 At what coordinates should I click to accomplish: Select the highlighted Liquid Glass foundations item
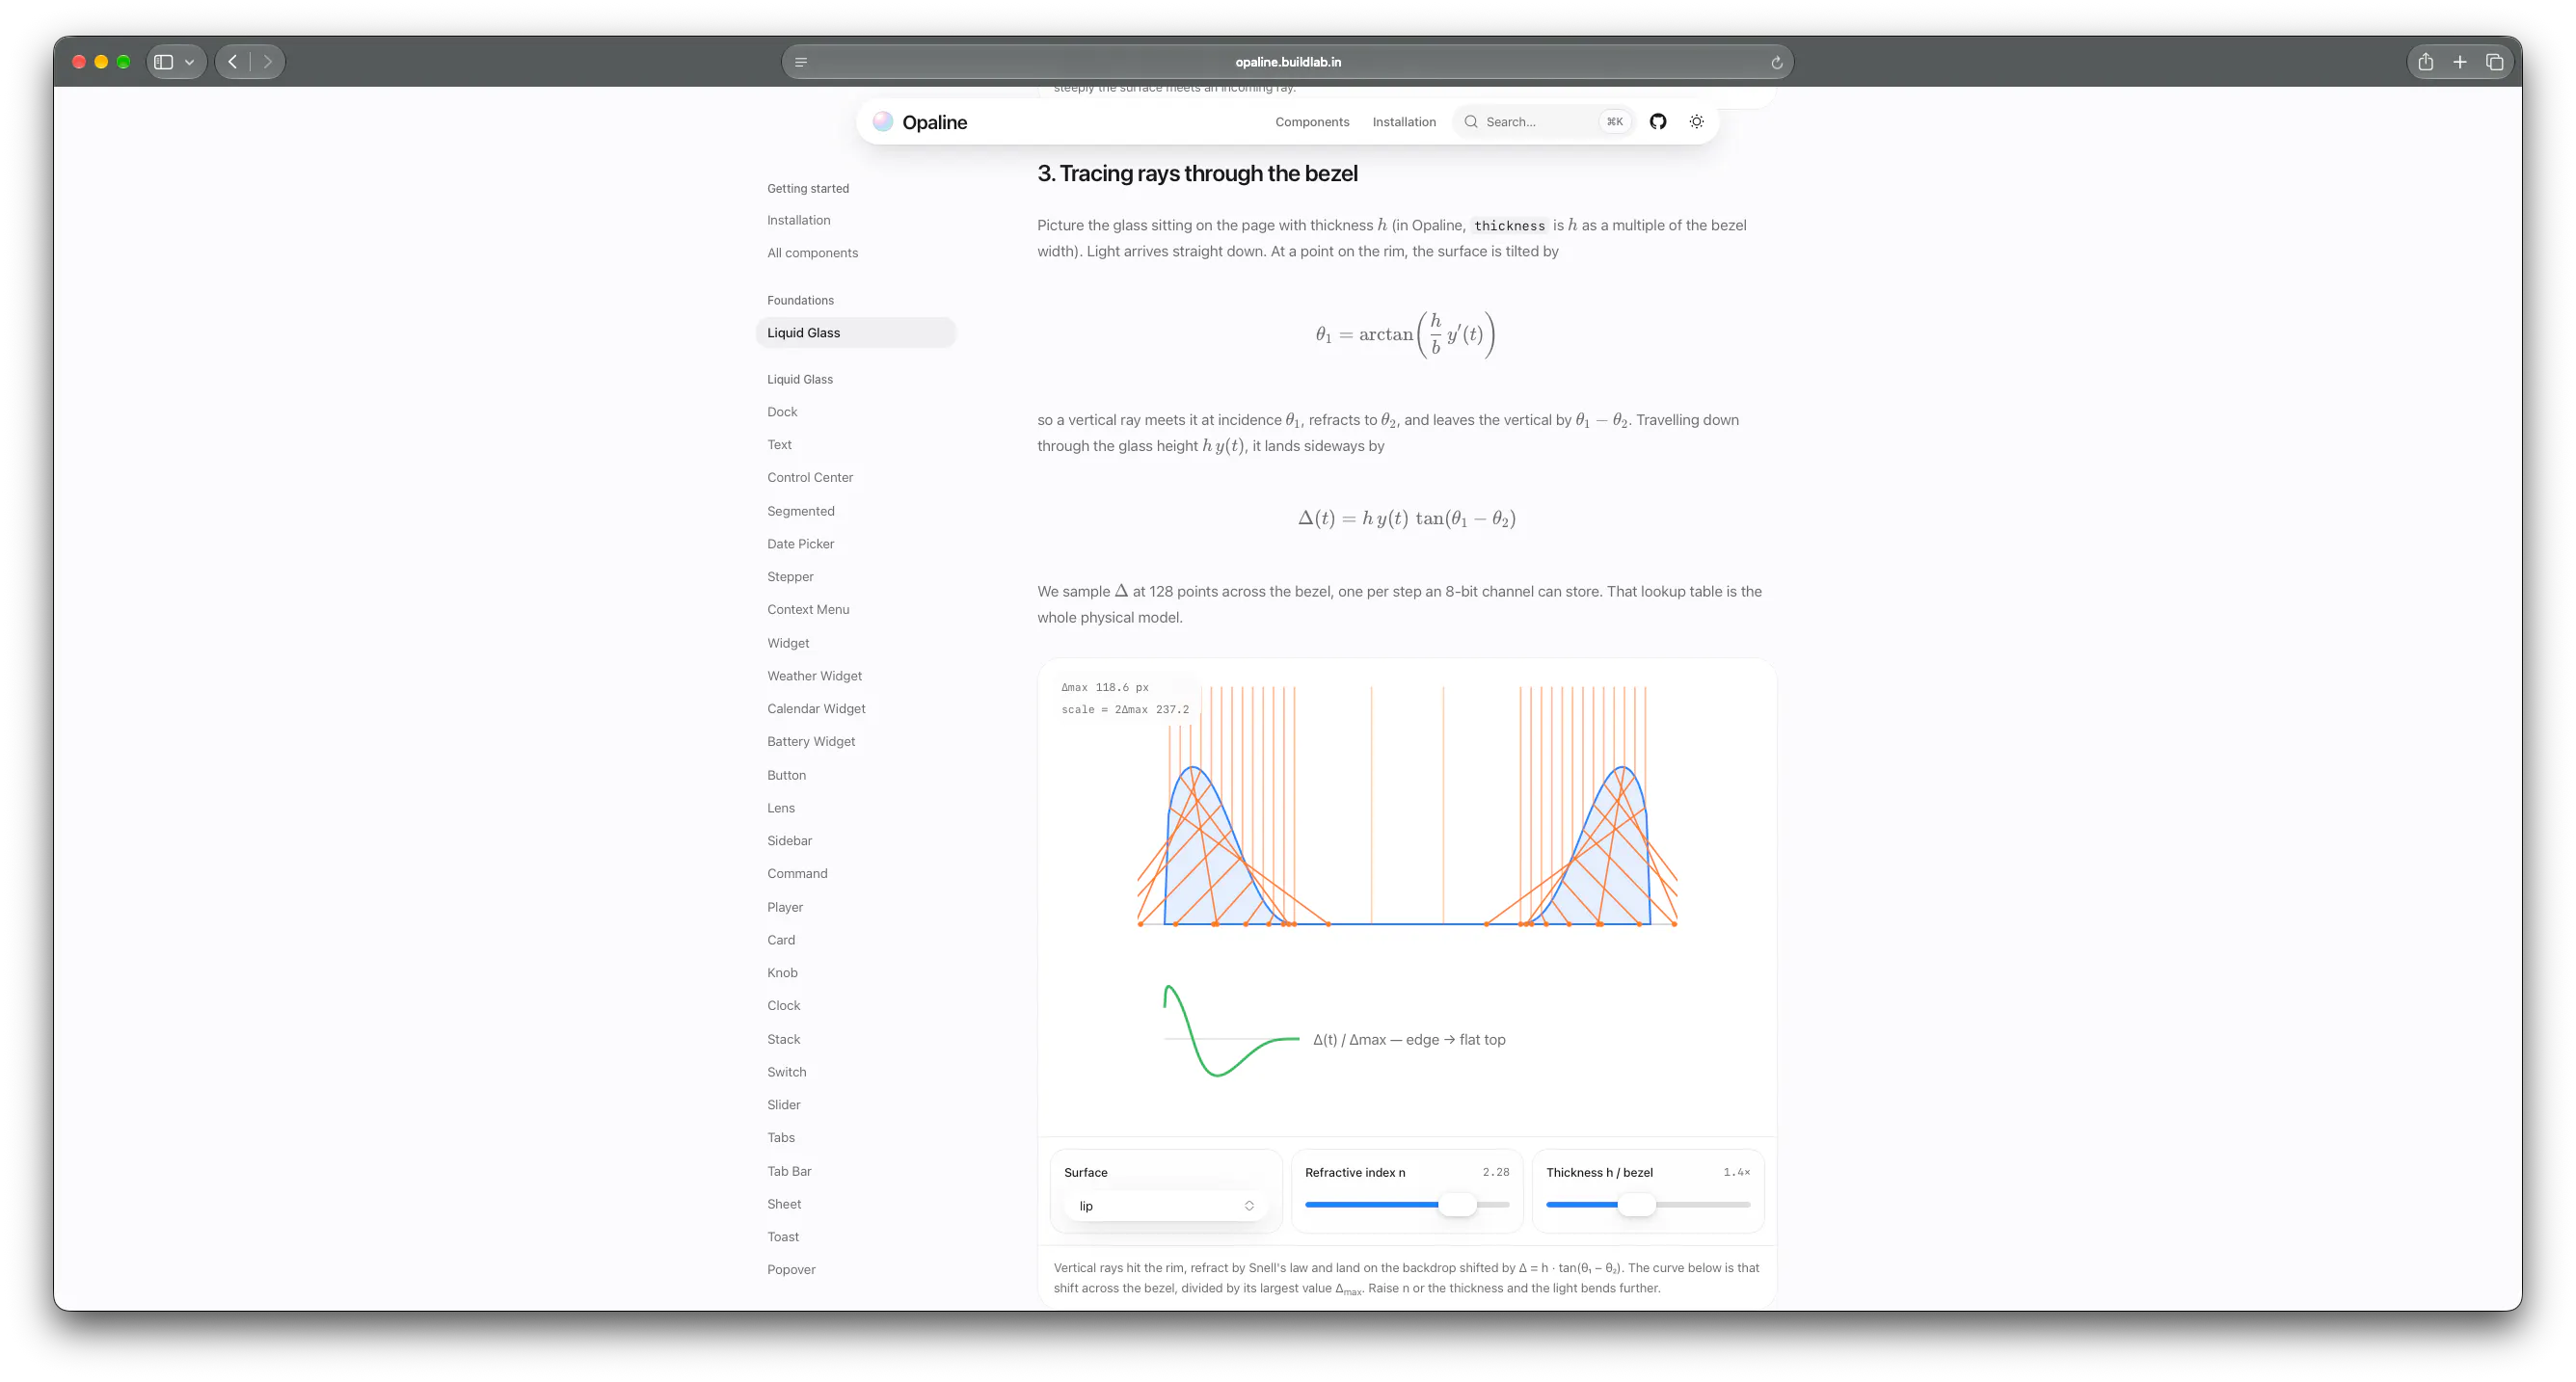click(856, 333)
